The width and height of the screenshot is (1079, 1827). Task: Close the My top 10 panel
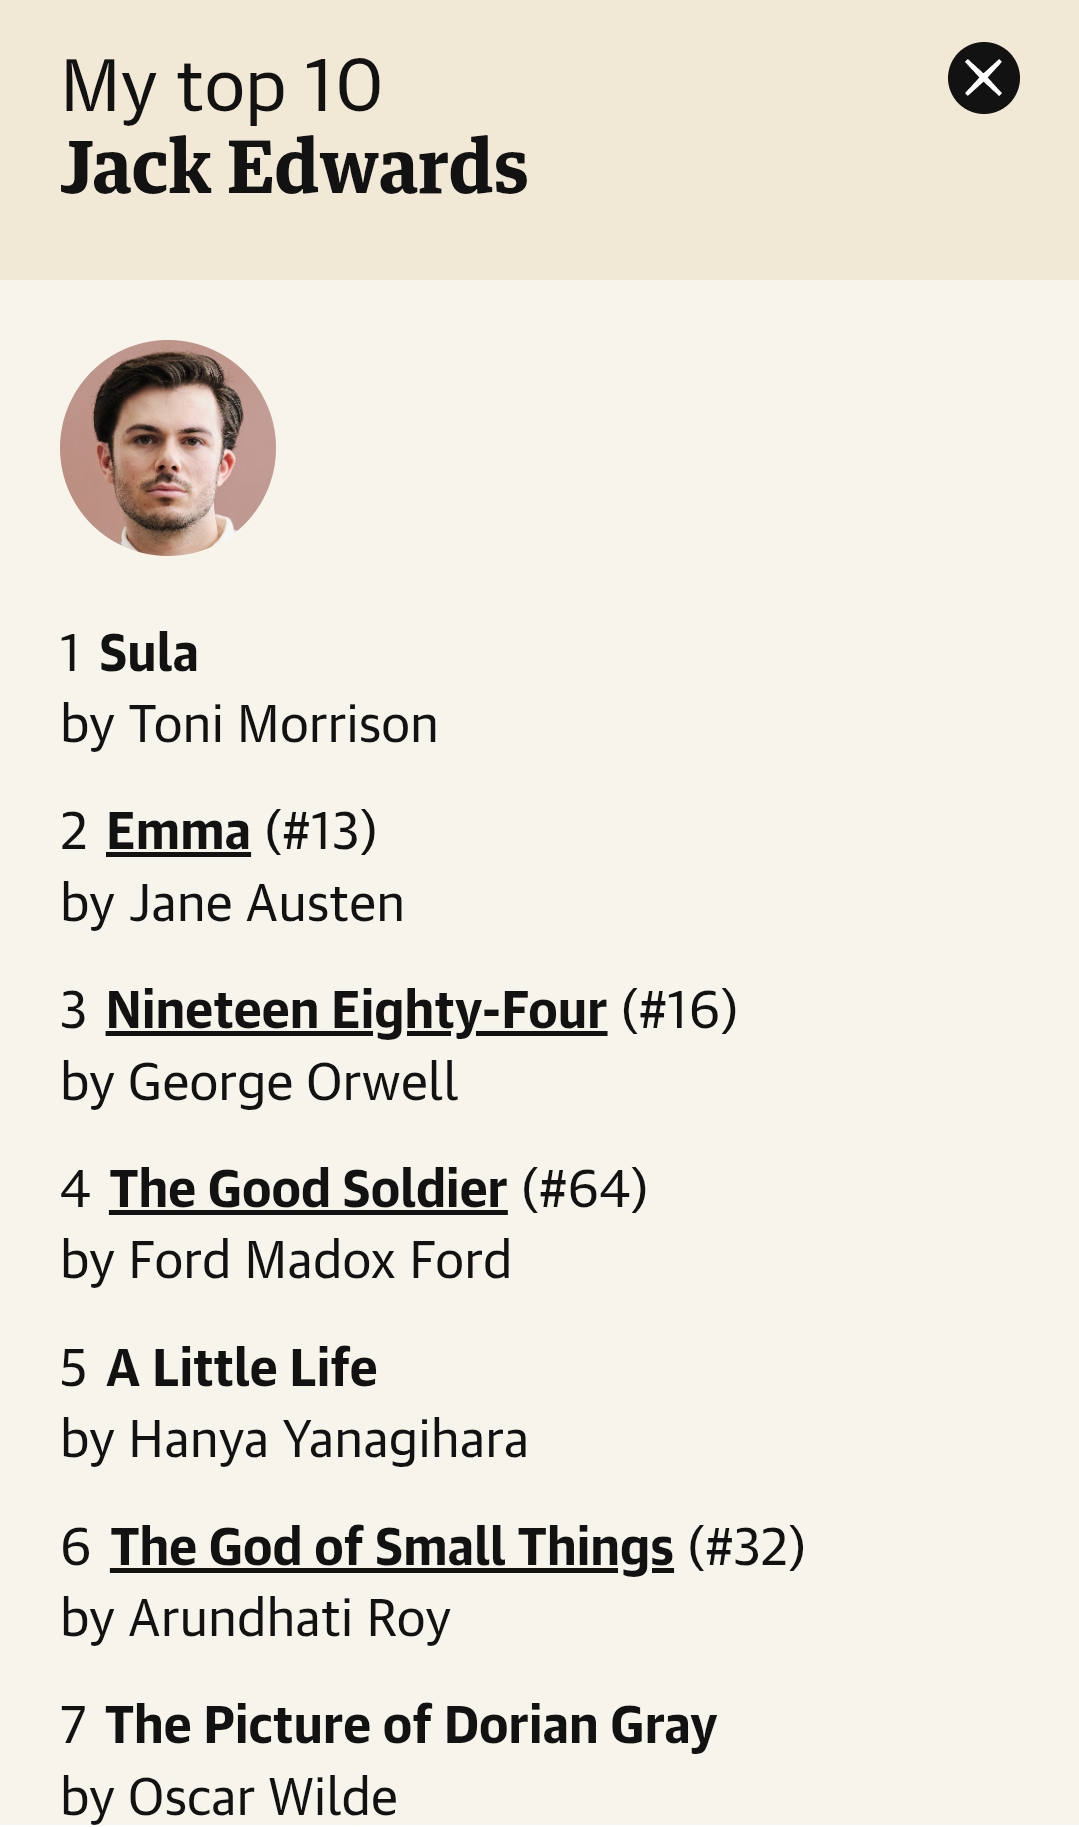[x=983, y=78]
